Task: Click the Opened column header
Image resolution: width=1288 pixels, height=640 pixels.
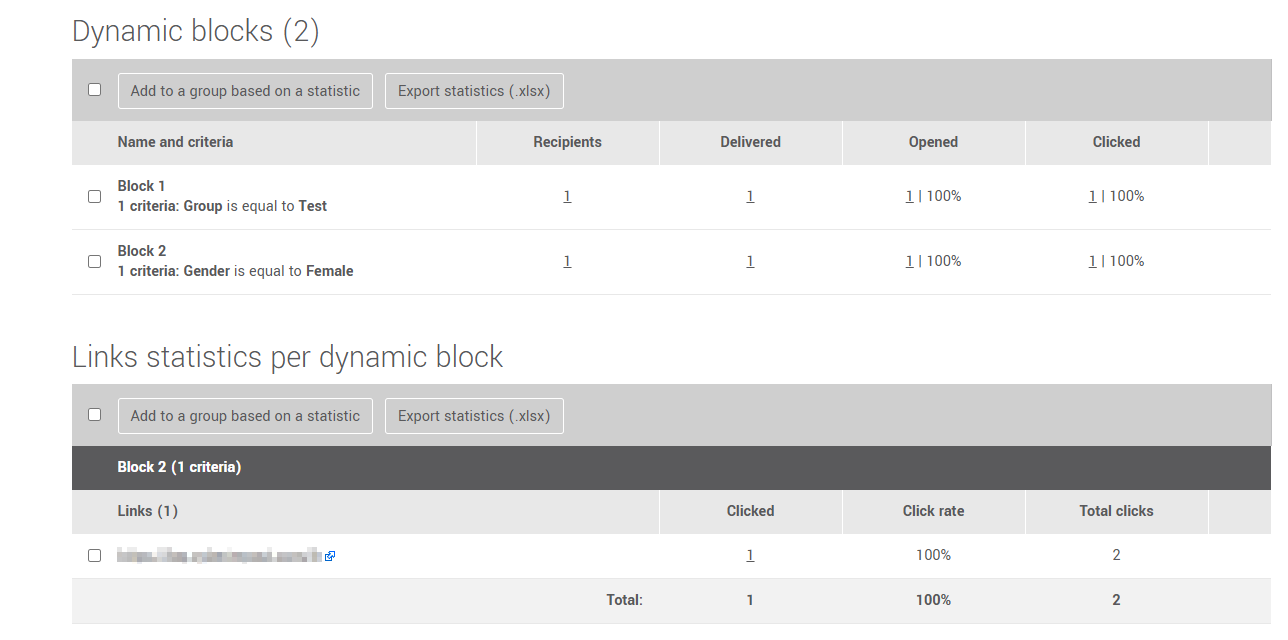Action: (933, 142)
